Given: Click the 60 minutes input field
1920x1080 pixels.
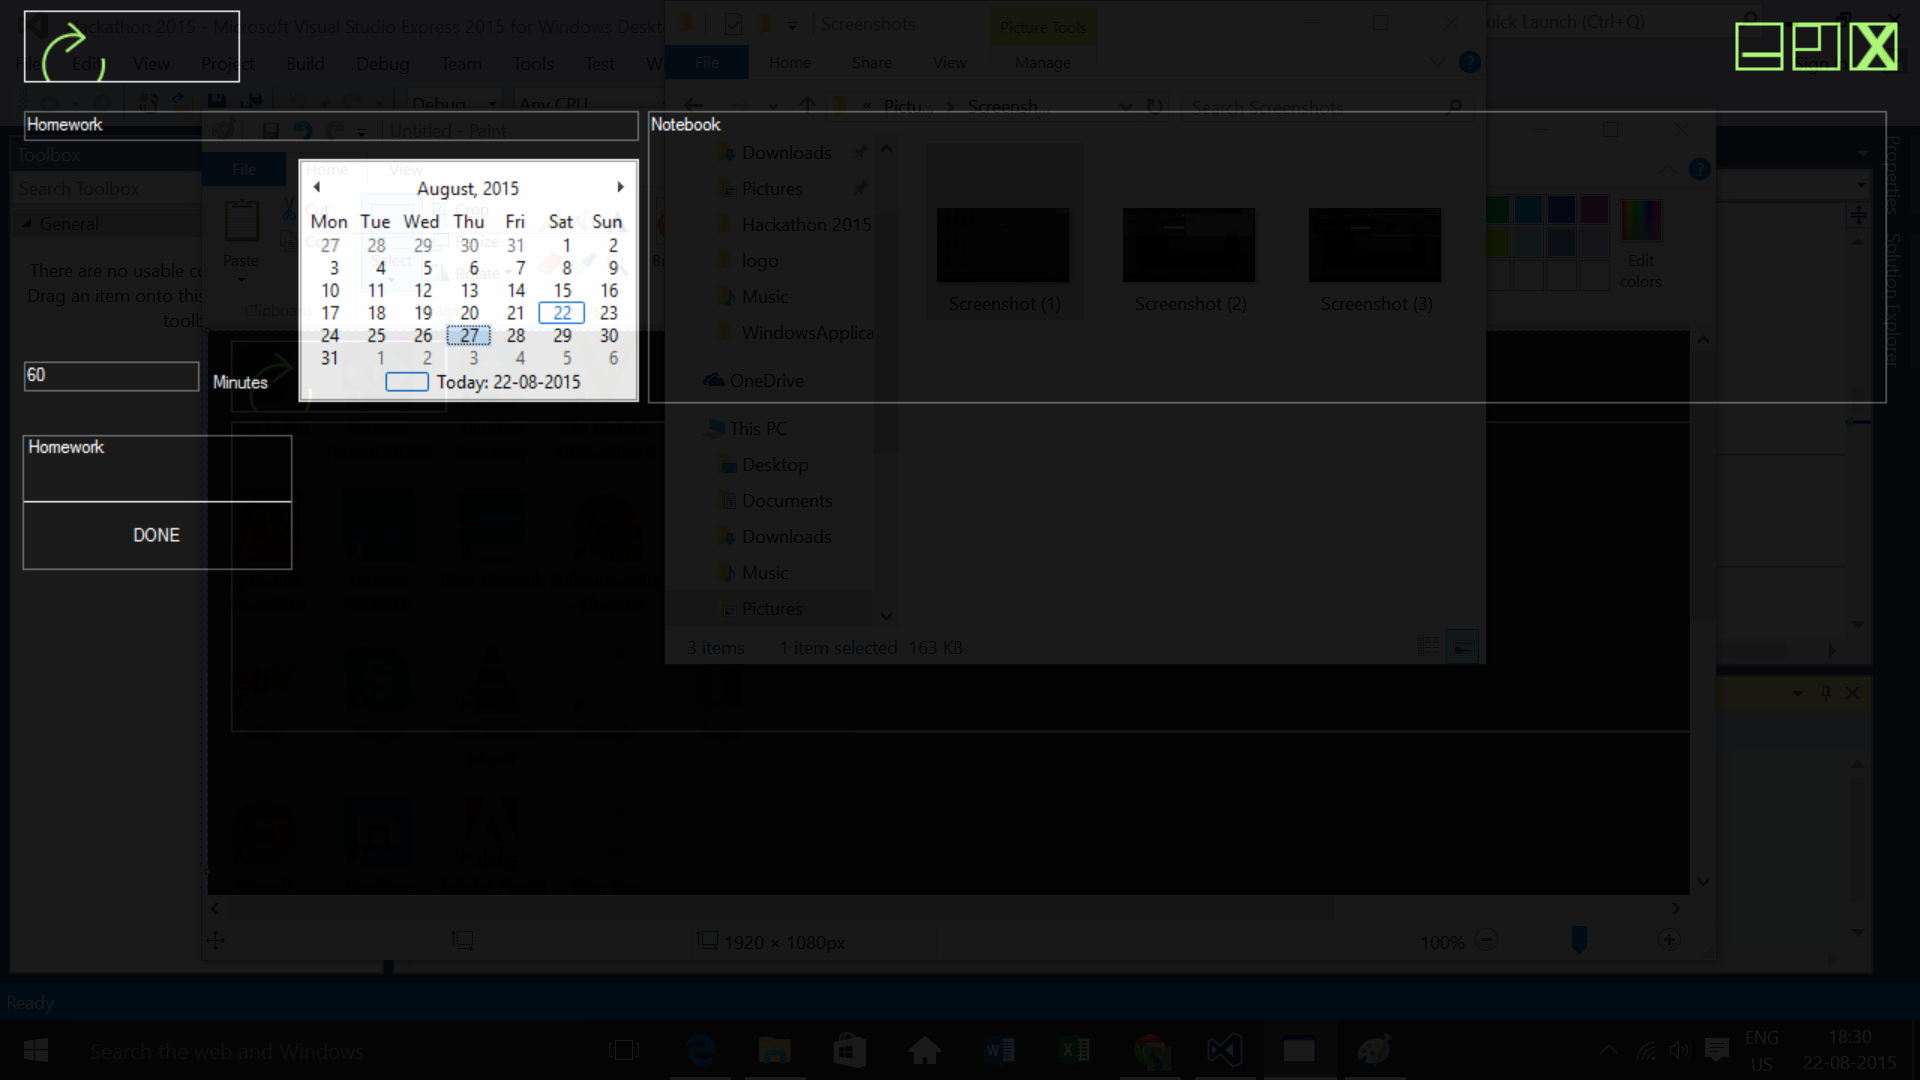Looking at the screenshot, I should pos(111,376).
